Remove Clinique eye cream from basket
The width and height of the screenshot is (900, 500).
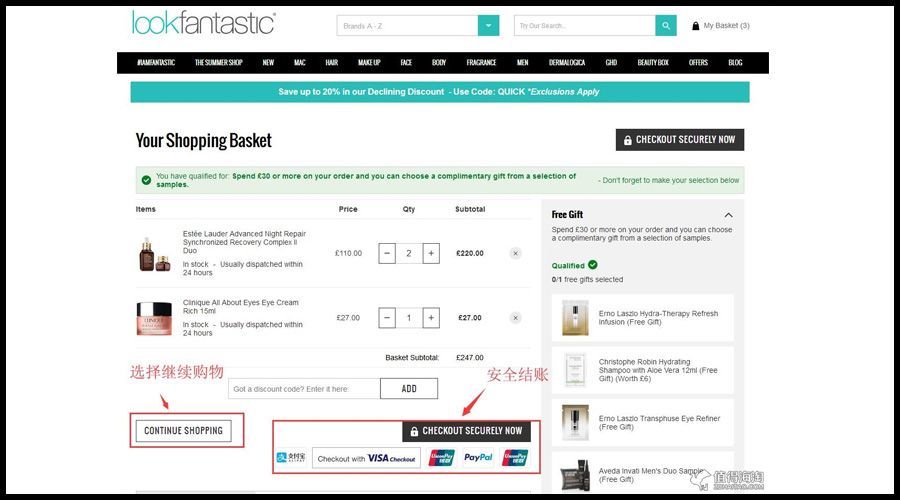[x=515, y=318]
